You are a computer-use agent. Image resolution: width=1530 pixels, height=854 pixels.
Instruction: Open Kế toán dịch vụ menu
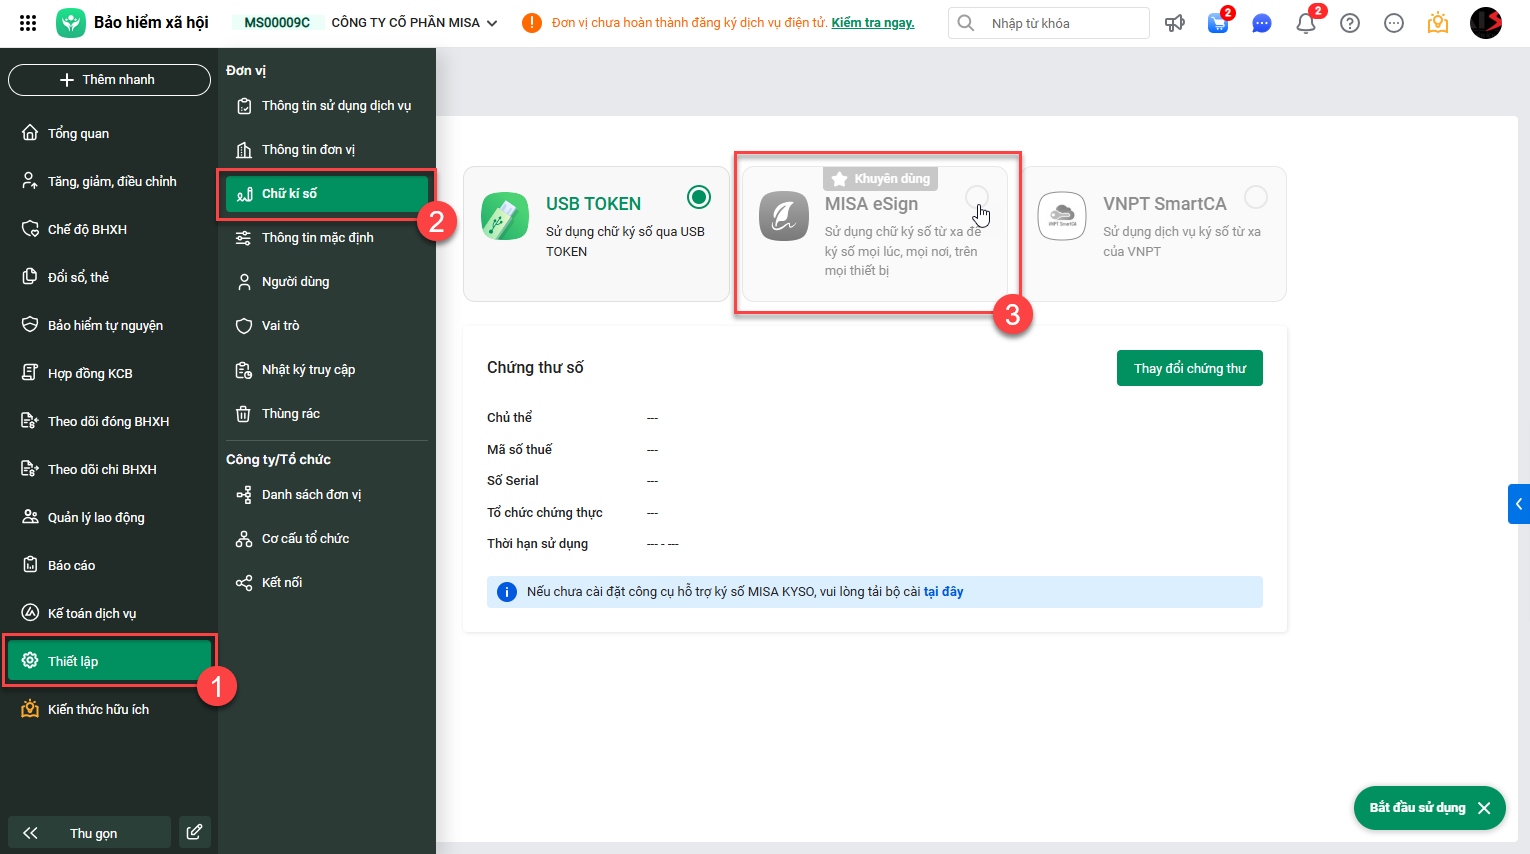coord(109,613)
